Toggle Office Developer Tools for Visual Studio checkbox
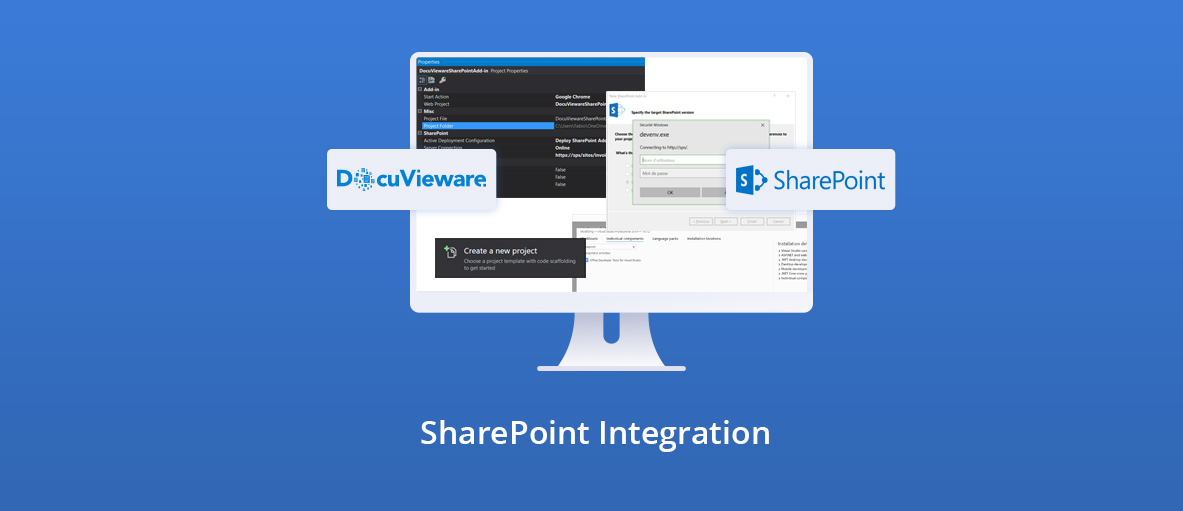The width and height of the screenshot is (1183, 511). tap(587, 260)
